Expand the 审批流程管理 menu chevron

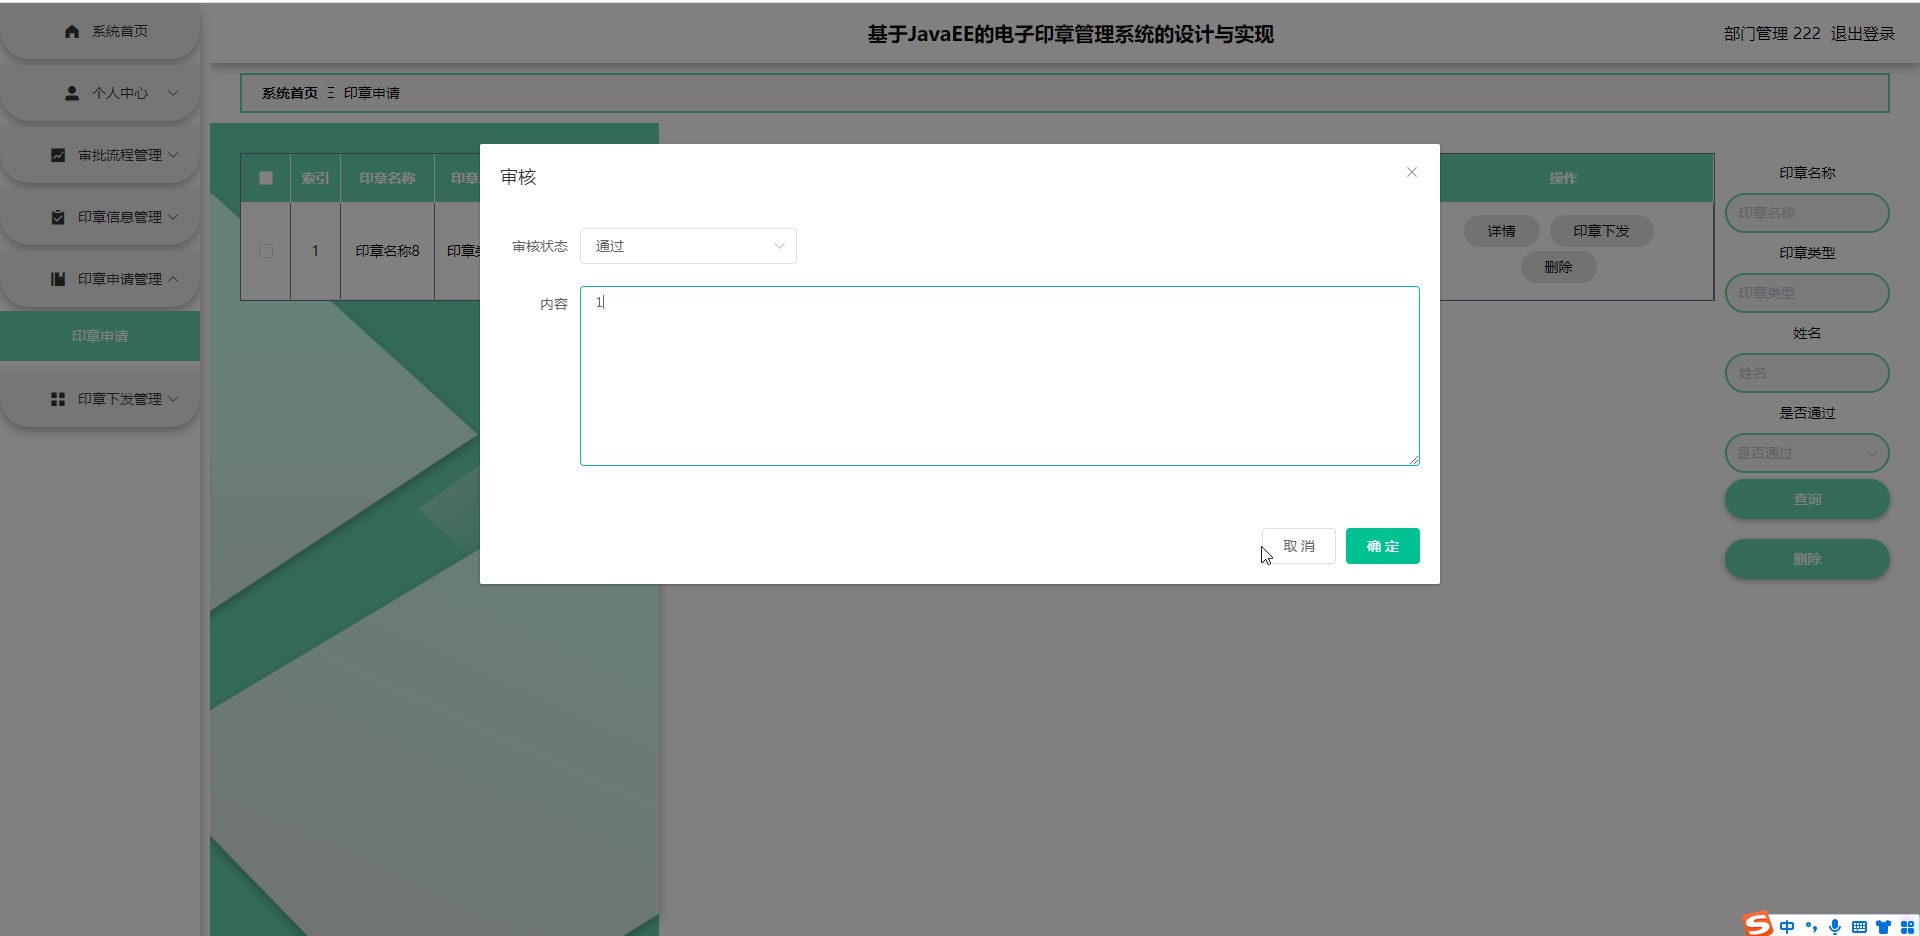click(x=173, y=155)
